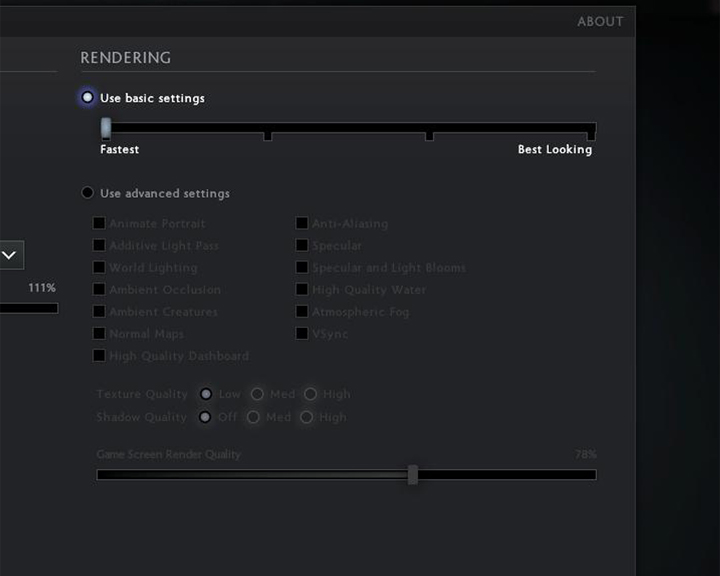Viewport: 720px width, 576px height.
Task: Expand the dropdown chevron on the left edge
Action: (10, 255)
